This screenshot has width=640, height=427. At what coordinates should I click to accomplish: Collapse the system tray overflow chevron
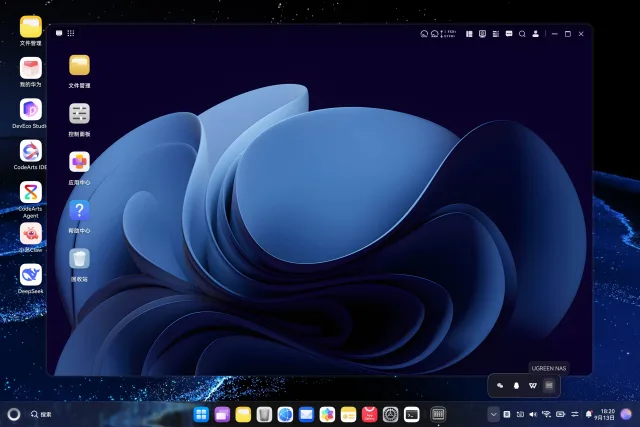(493, 415)
